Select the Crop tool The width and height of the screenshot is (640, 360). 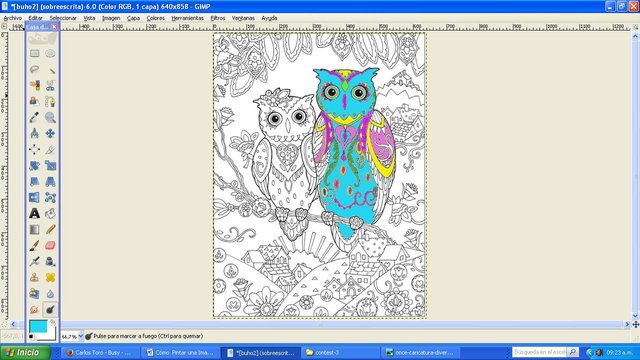point(50,149)
